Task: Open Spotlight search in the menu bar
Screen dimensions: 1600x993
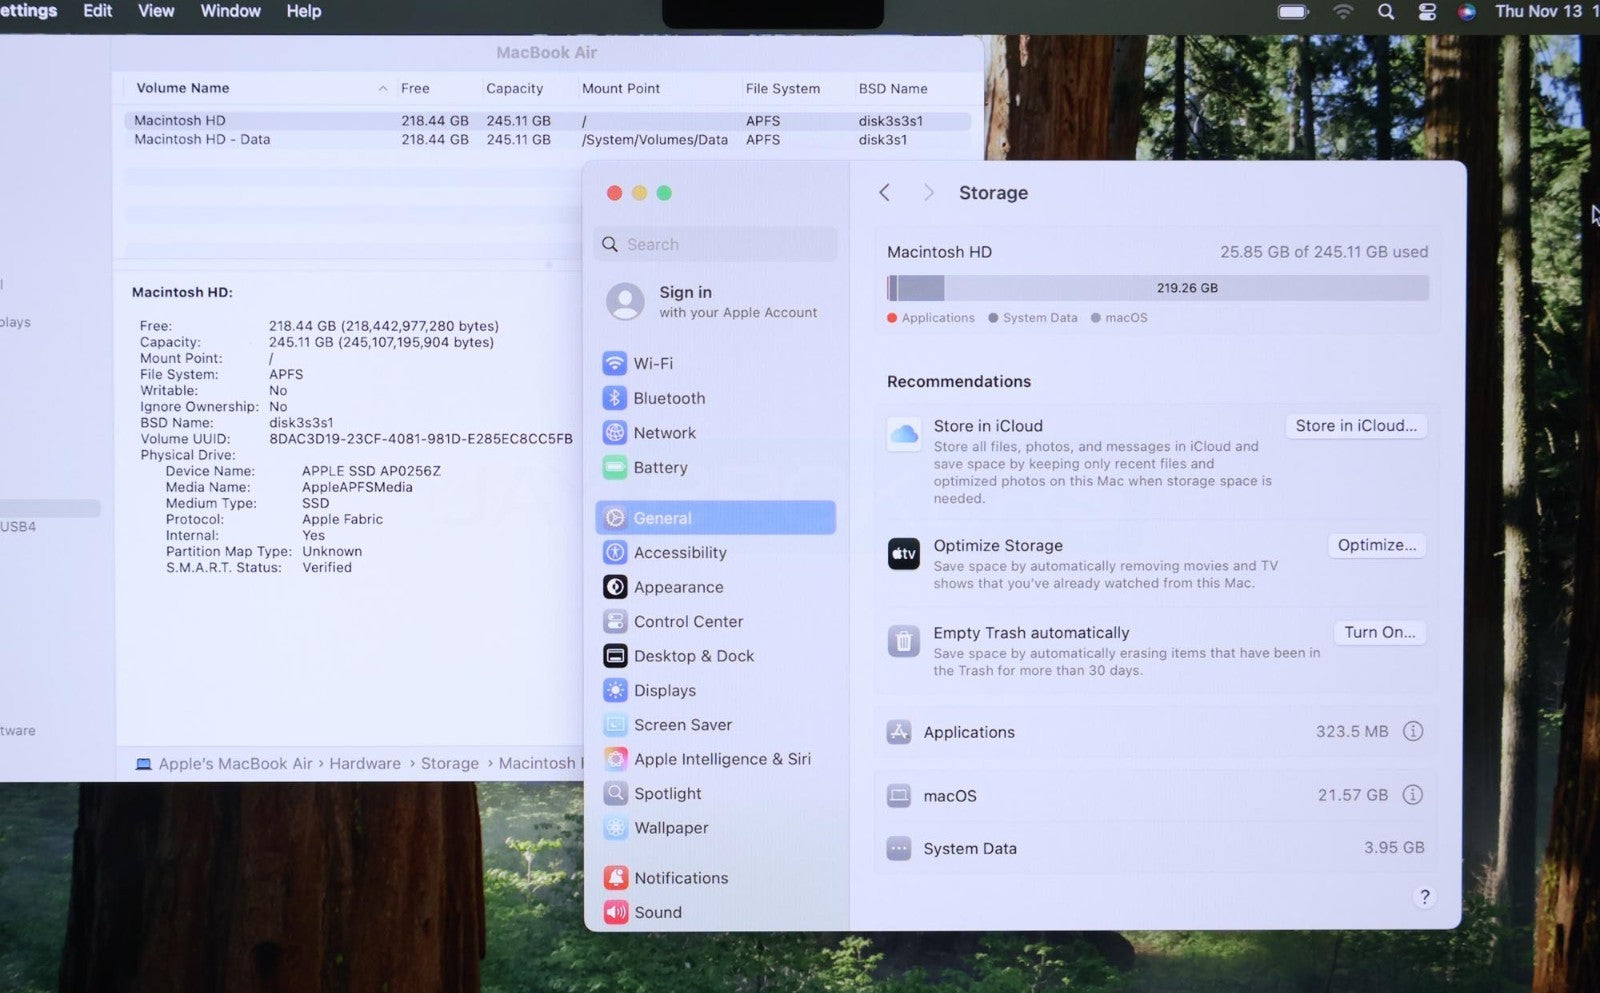Action: (1385, 12)
